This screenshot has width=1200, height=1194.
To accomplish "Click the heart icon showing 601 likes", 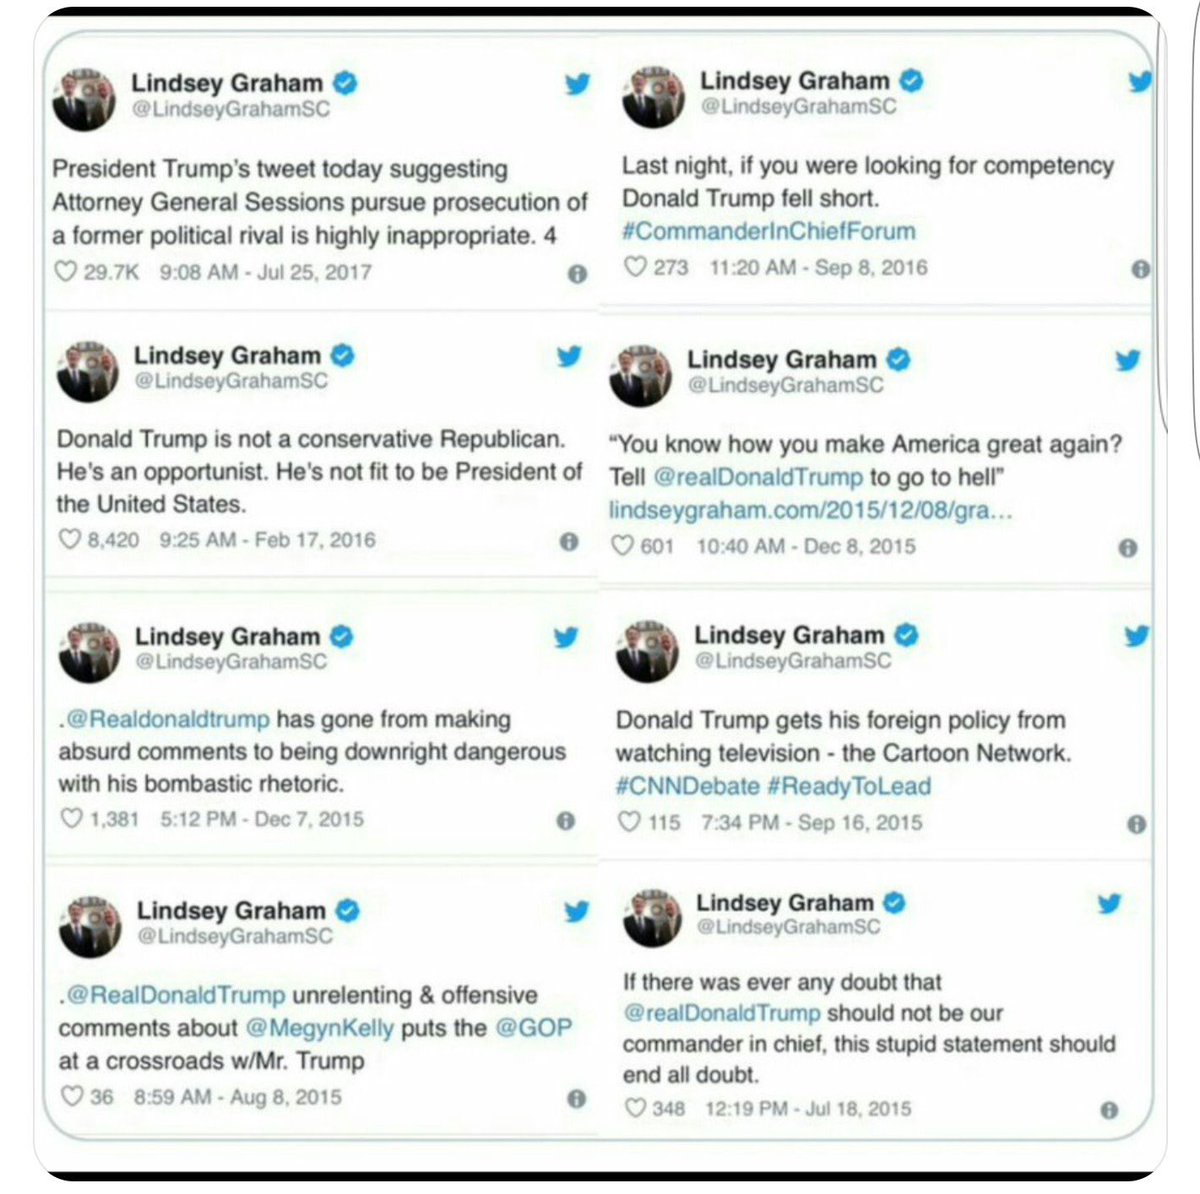I will [622, 546].
